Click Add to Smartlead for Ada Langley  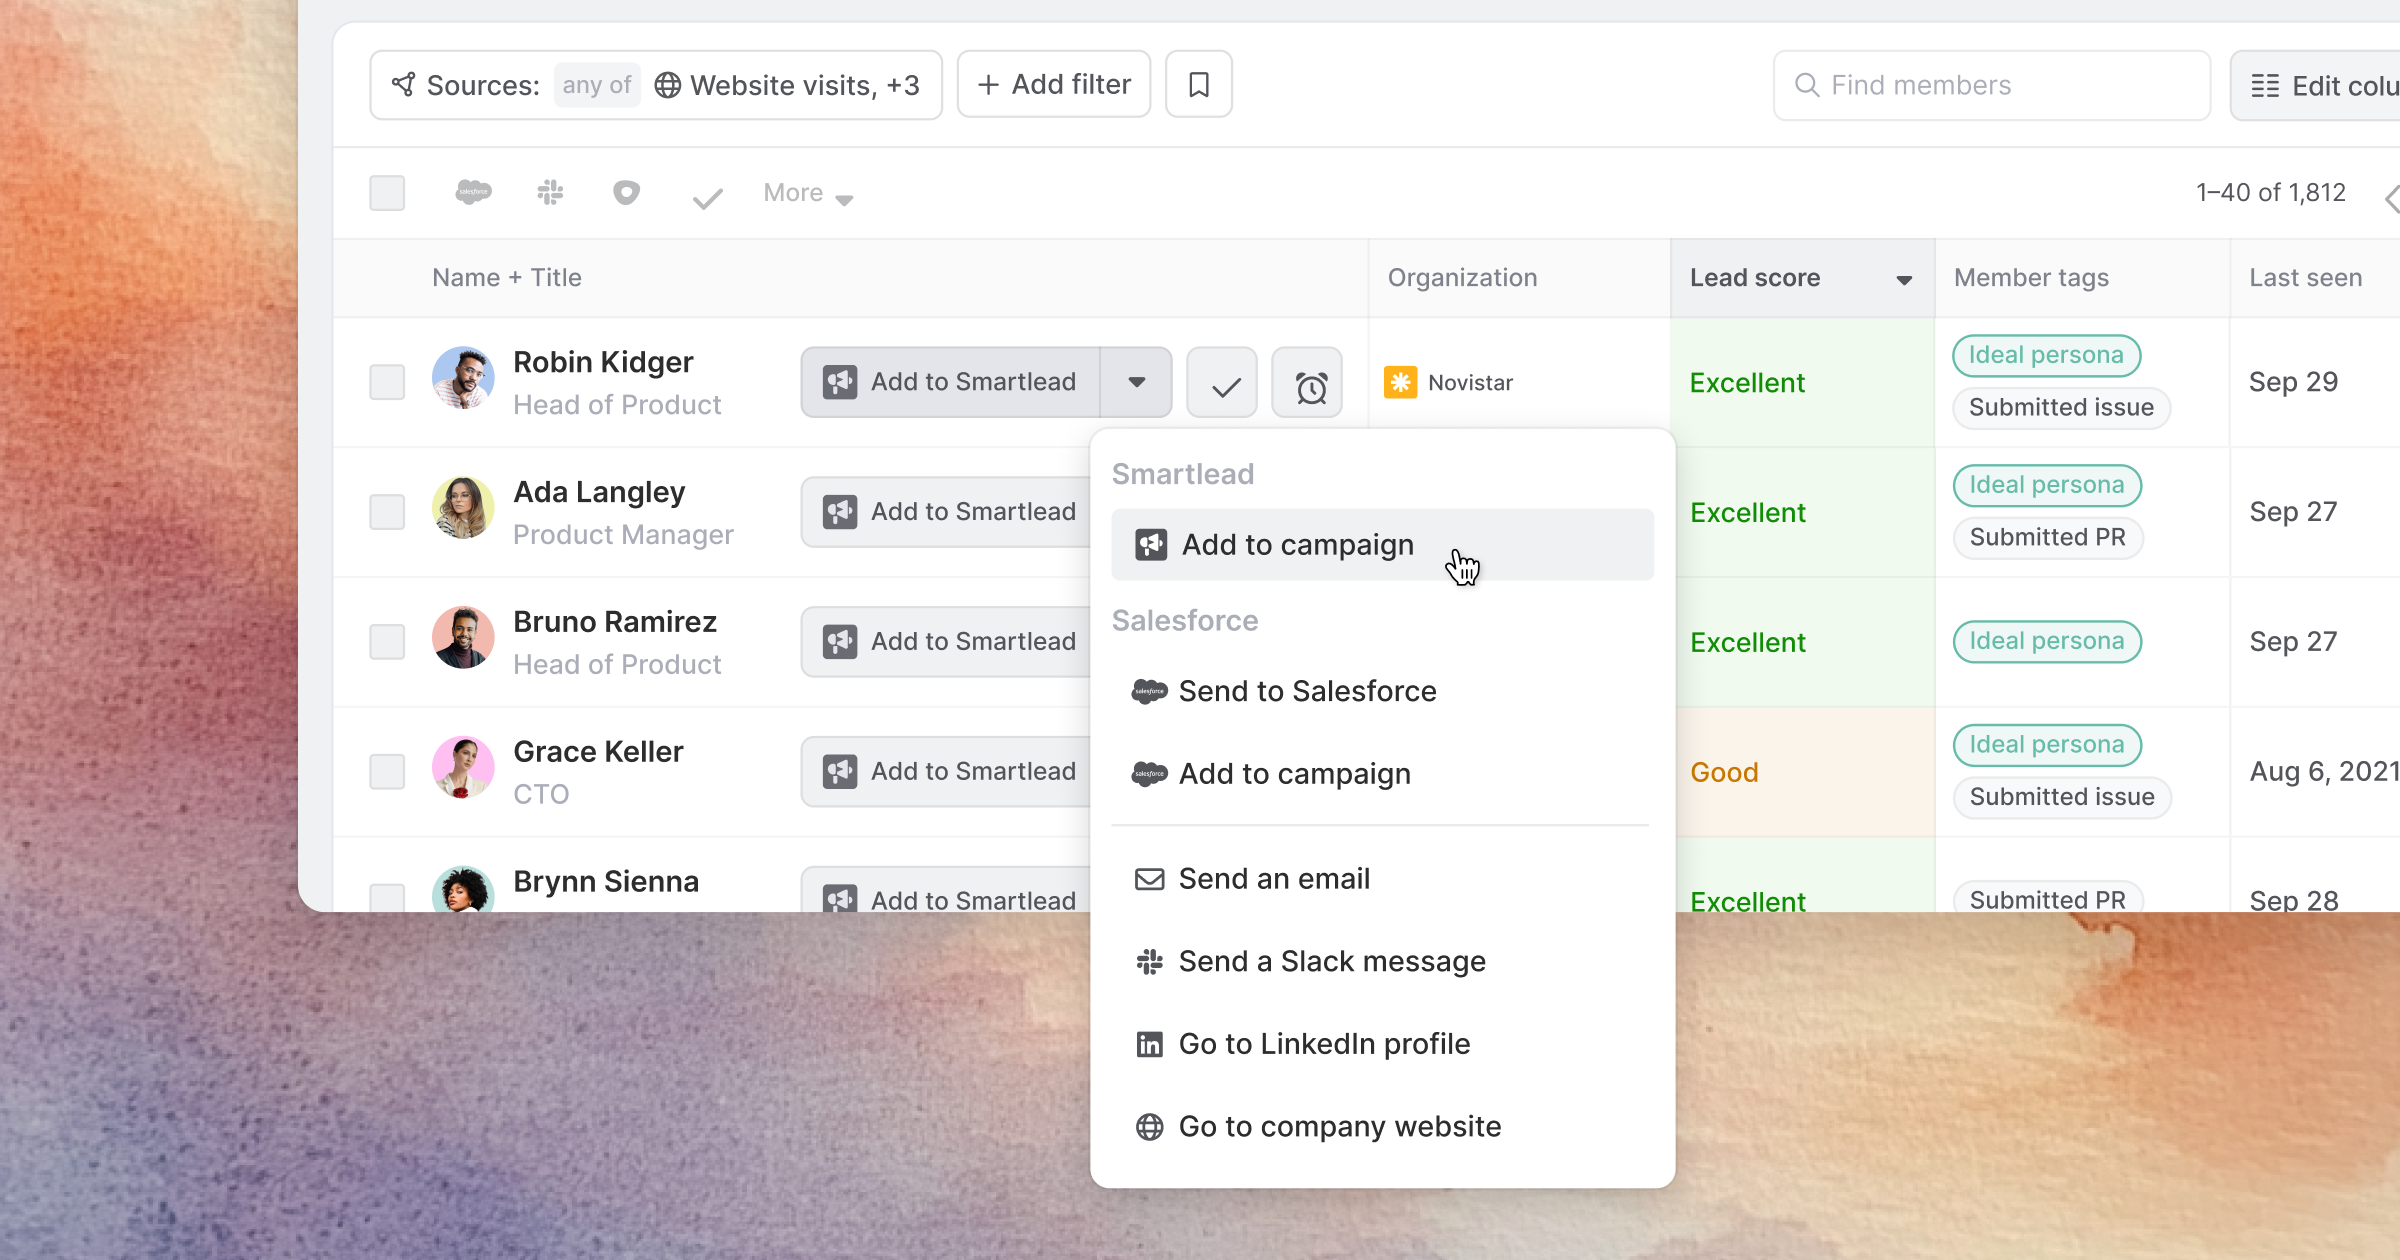point(946,512)
